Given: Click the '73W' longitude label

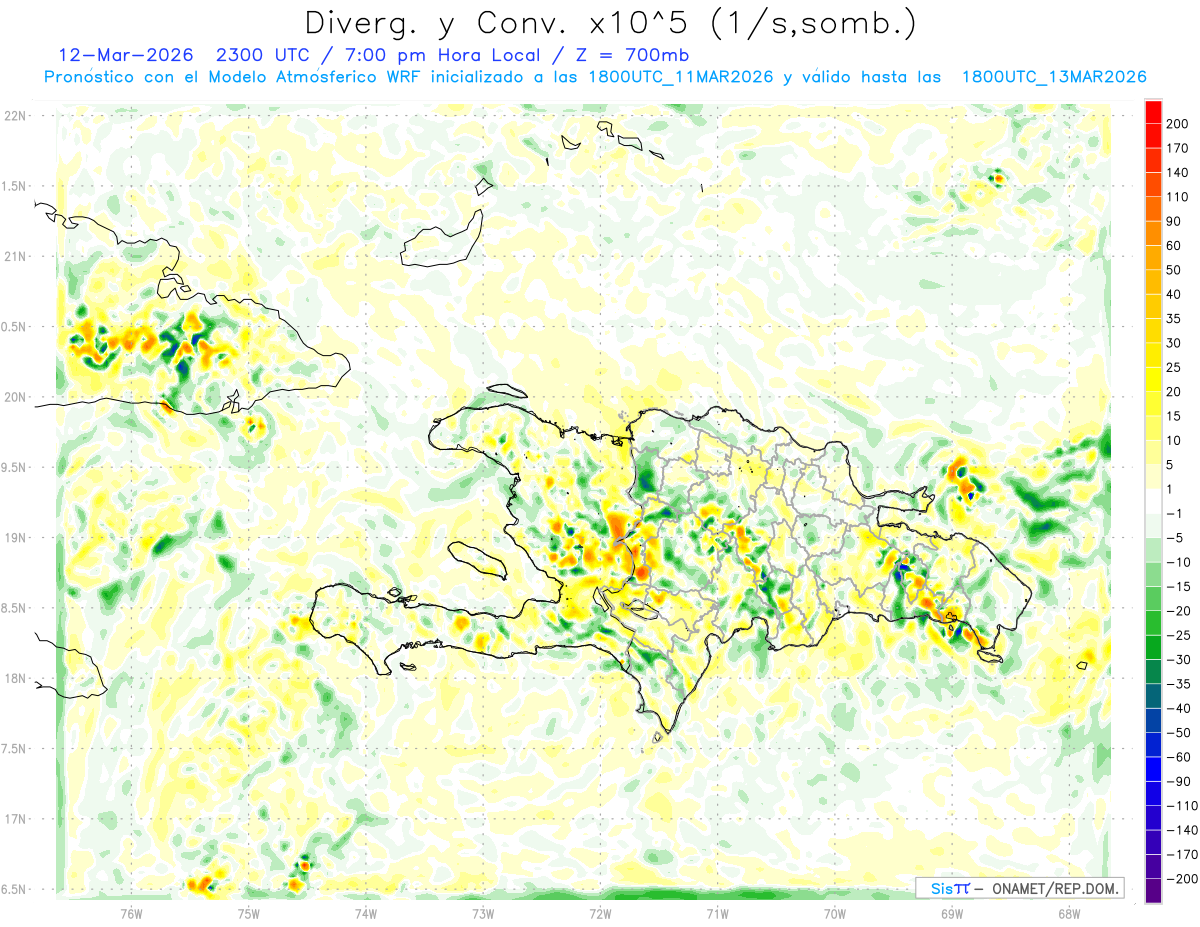Looking at the screenshot, I should [483, 915].
